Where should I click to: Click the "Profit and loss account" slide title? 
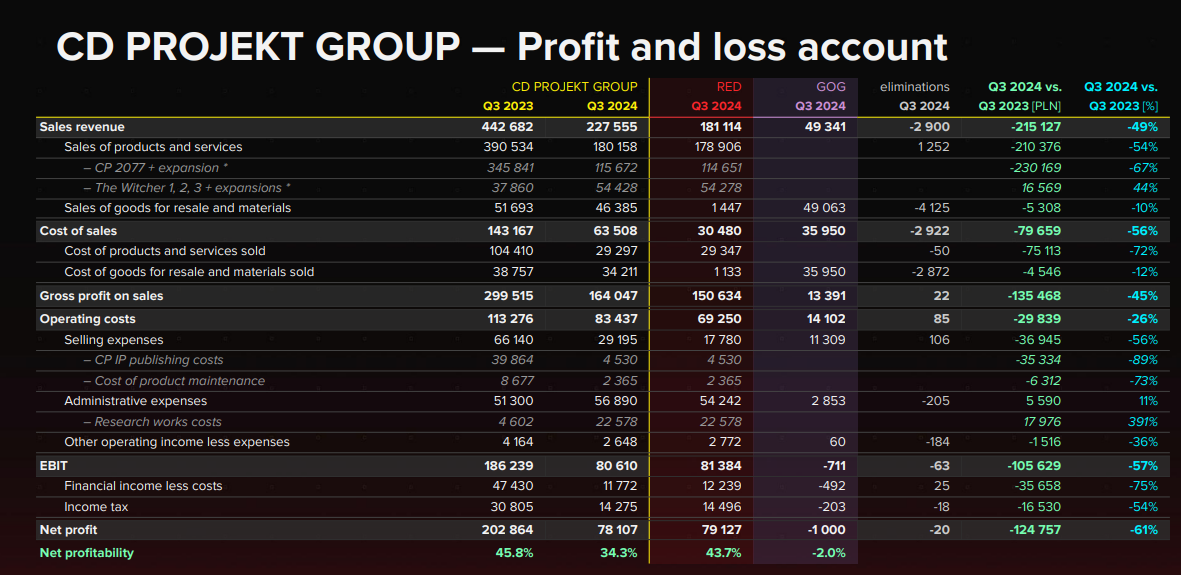502,46
